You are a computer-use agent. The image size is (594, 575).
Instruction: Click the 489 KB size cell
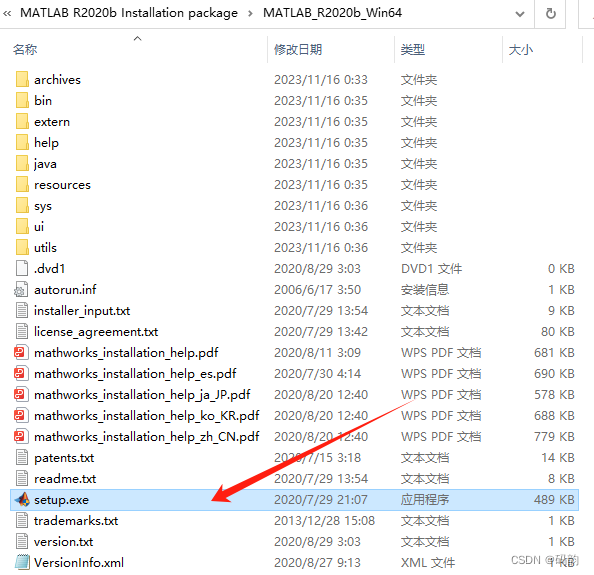554,500
